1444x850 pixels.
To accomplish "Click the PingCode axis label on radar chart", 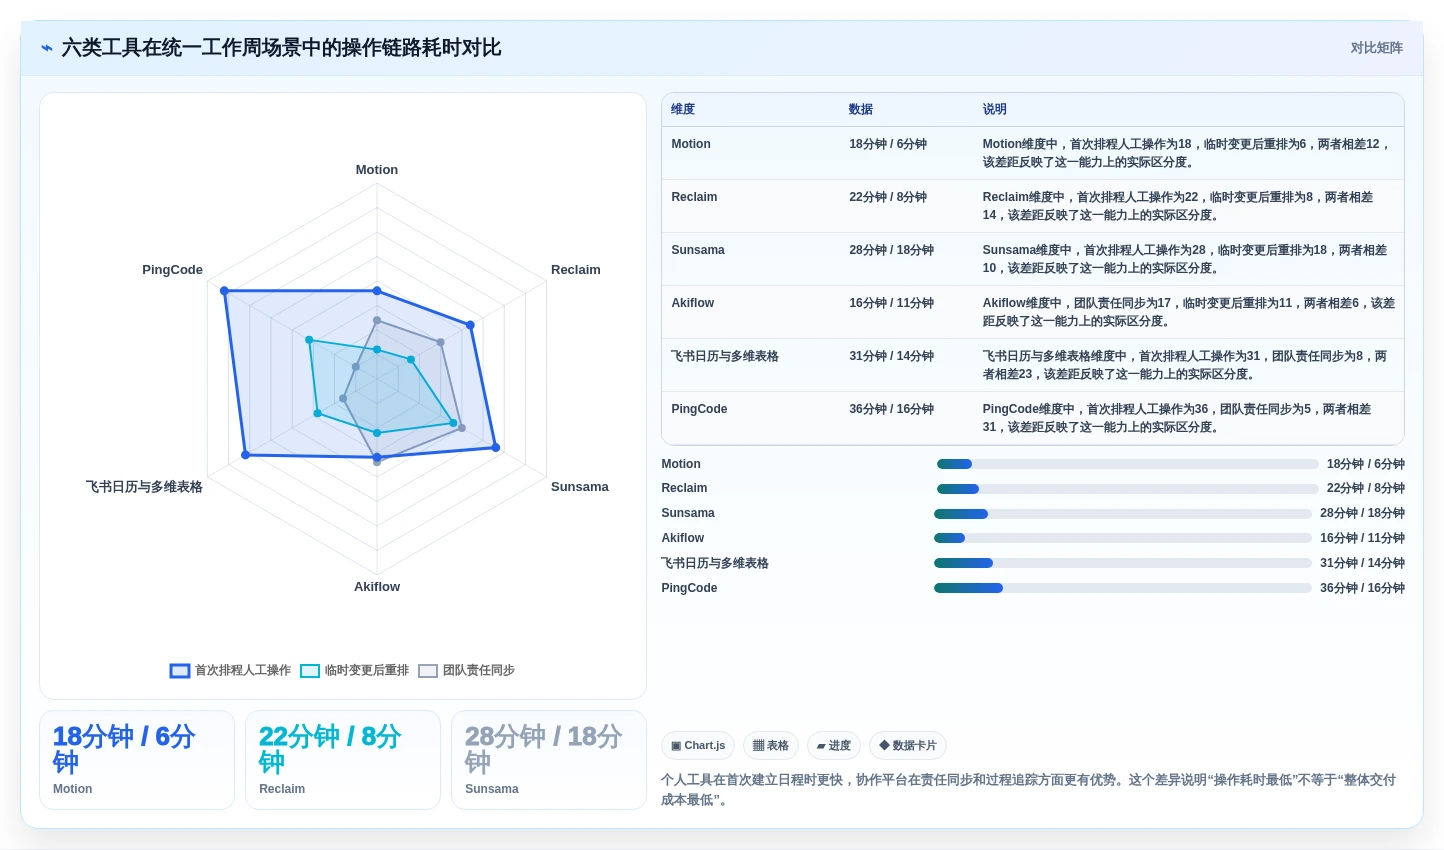I will (172, 270).
